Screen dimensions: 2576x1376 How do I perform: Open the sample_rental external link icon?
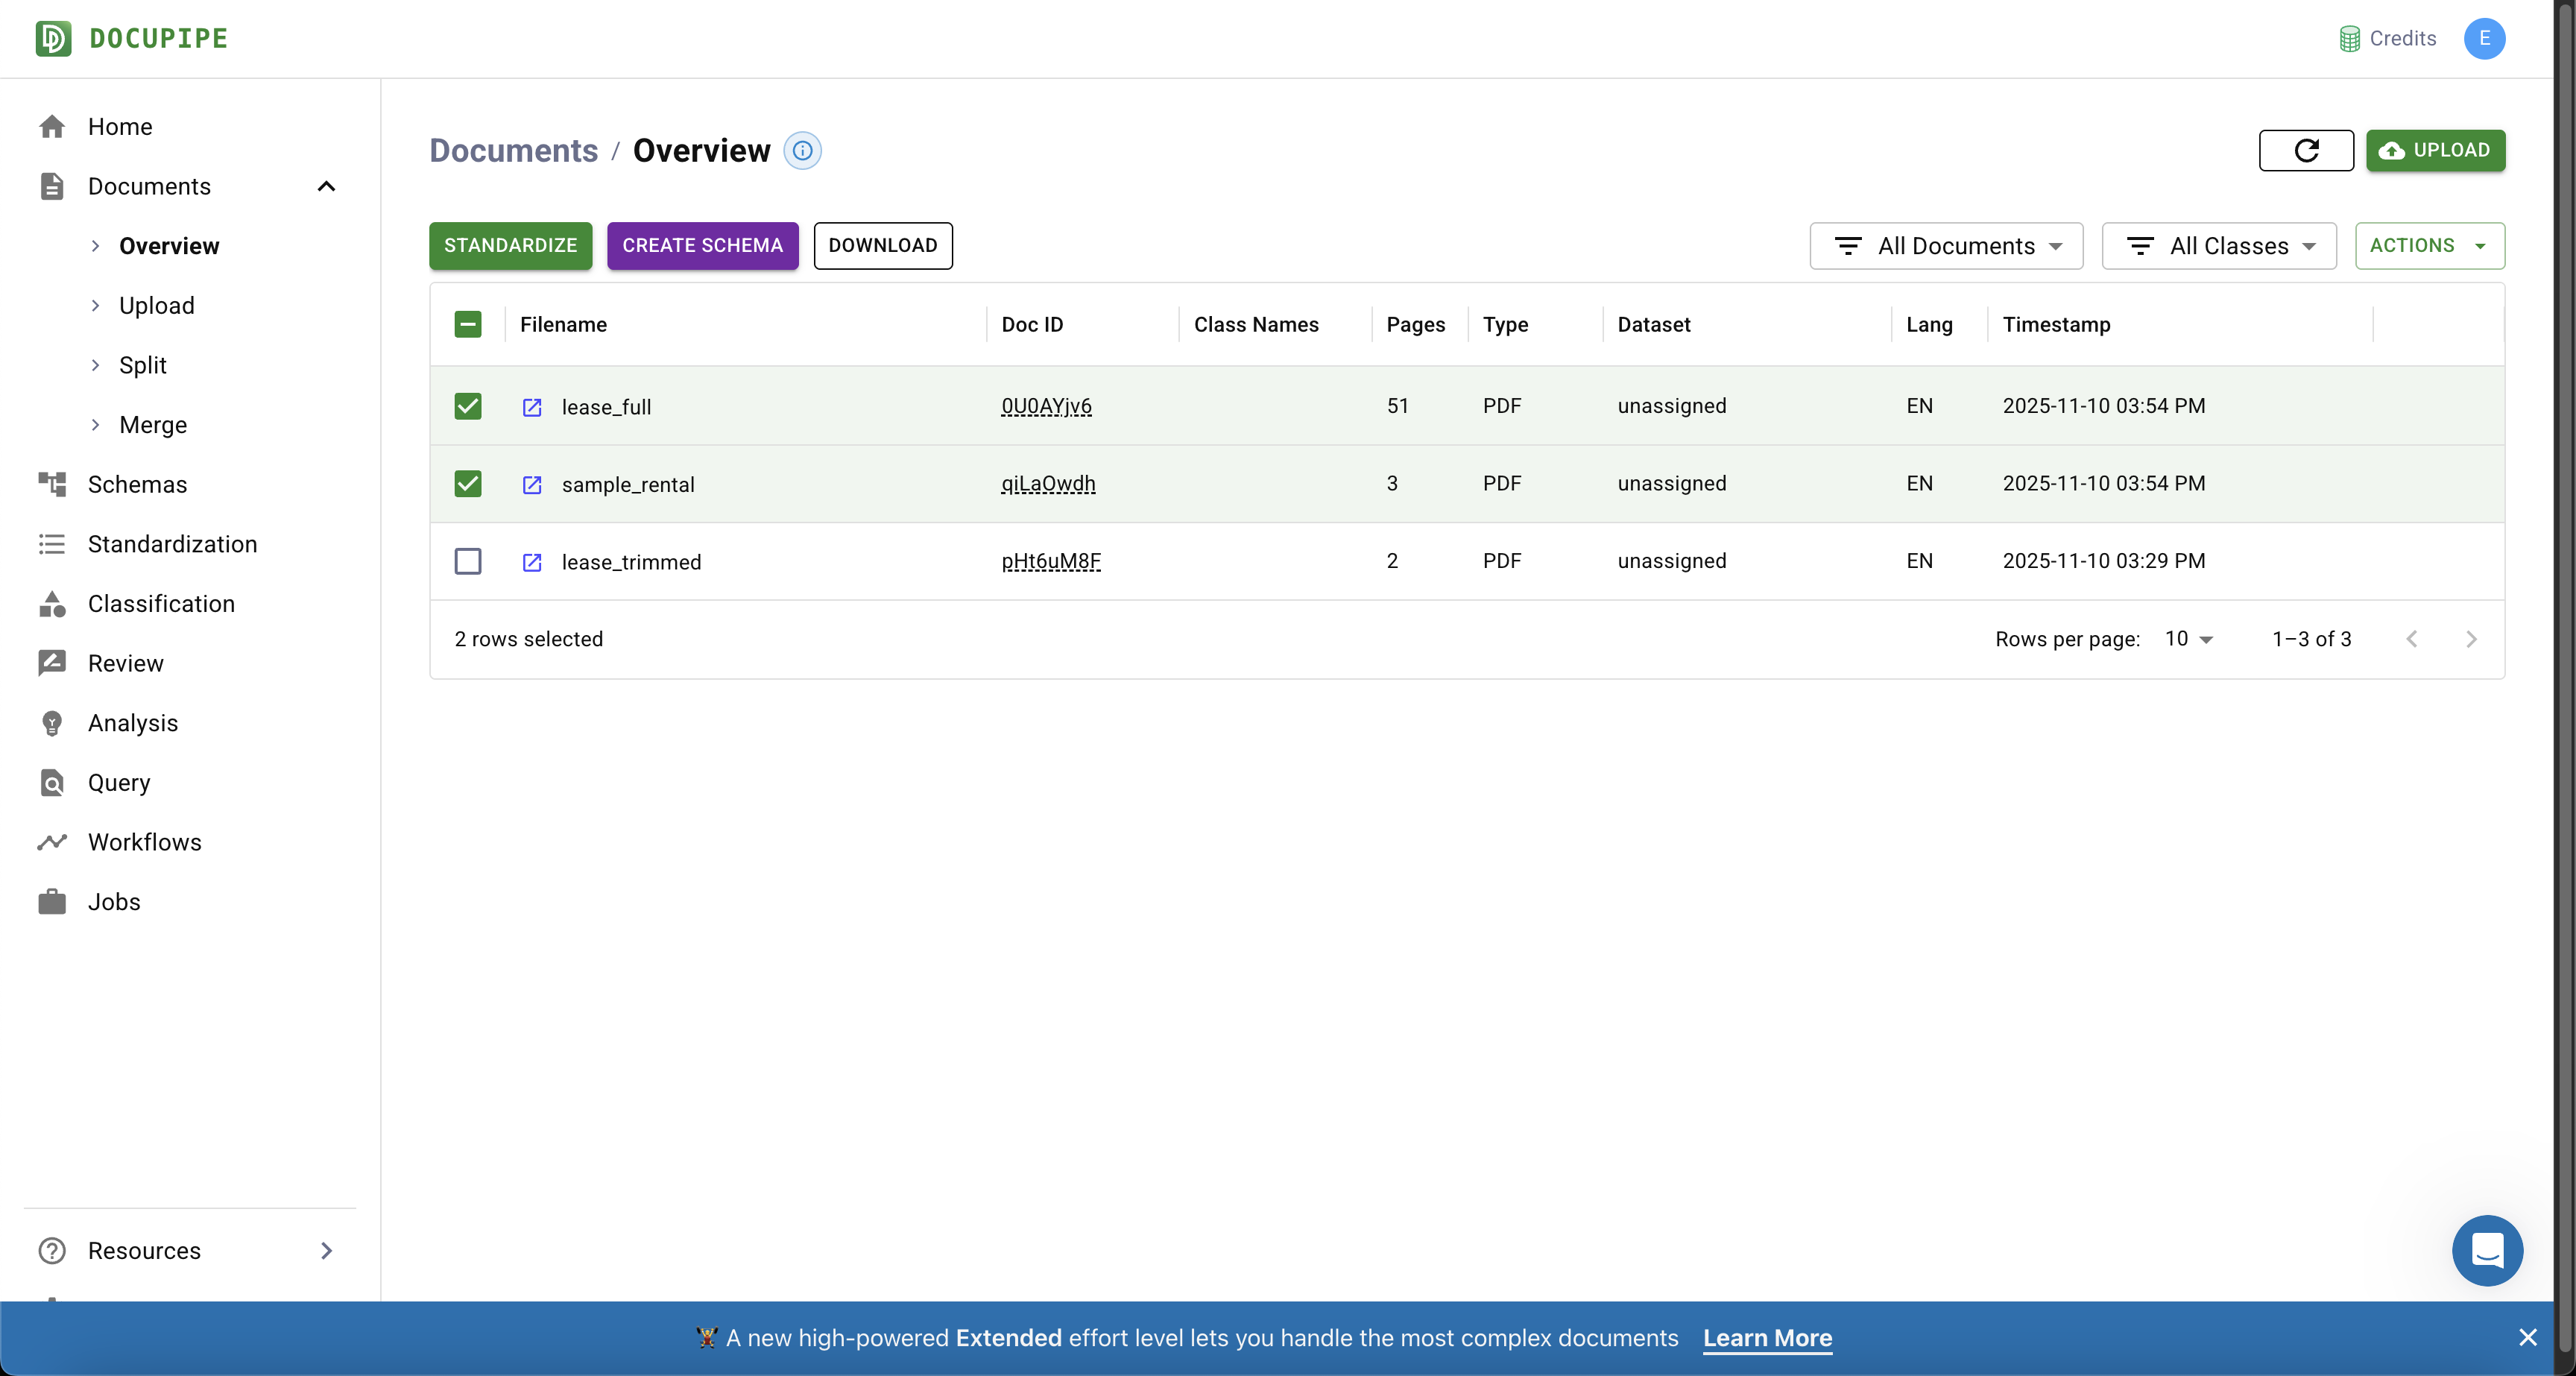click(x=532, y=484)
